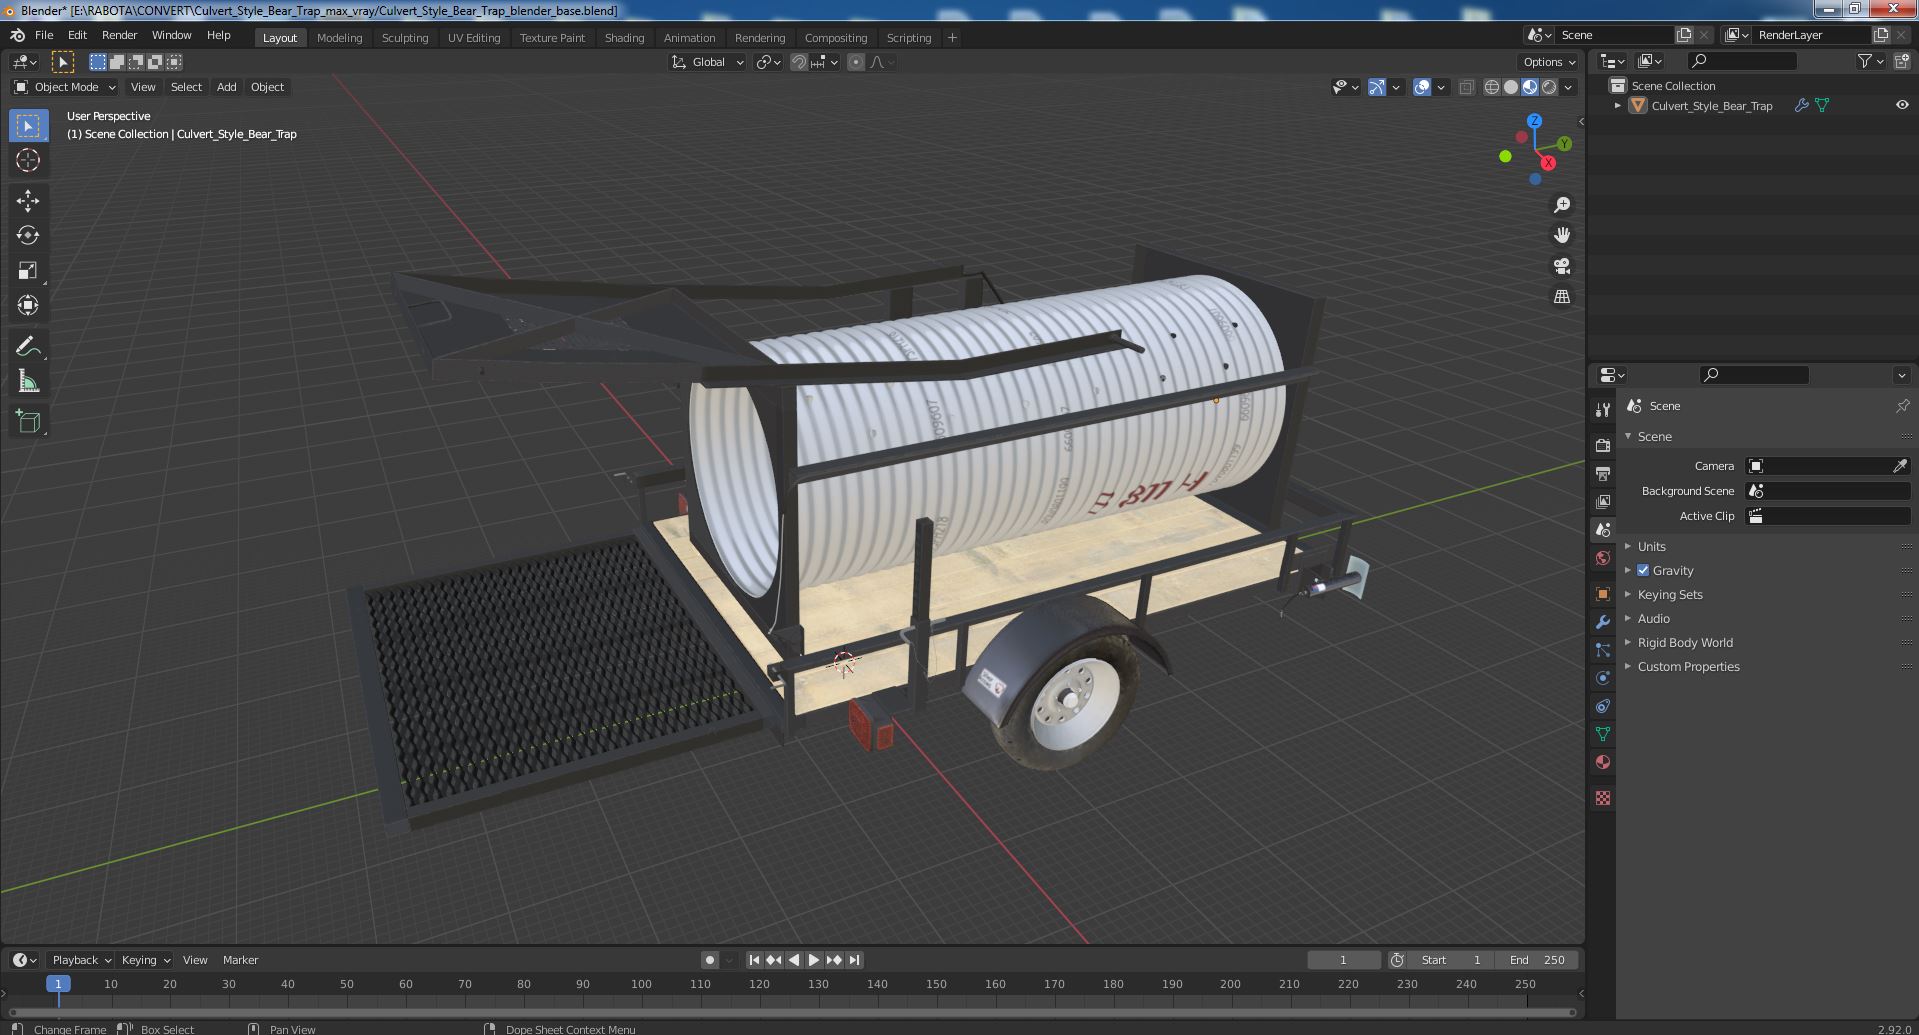This screenshot has width=1919, height=1035.
Task: Click the eyedropper next to Camera field
Action: click(x=1900, y=466)
